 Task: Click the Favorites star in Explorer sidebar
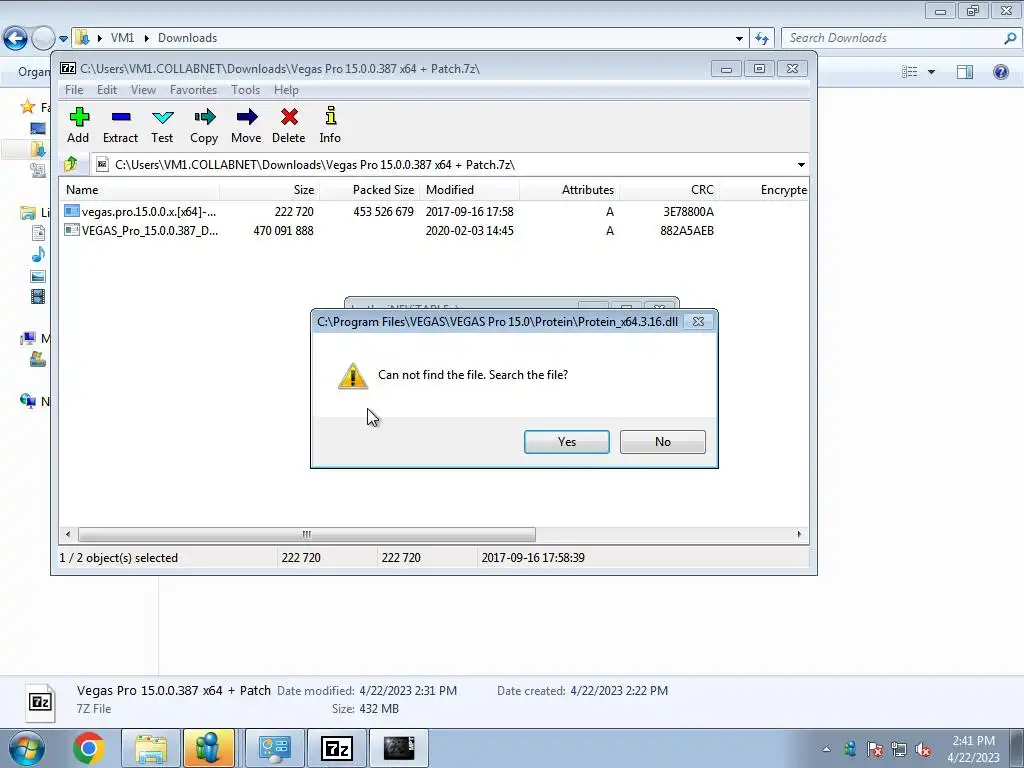27,106
